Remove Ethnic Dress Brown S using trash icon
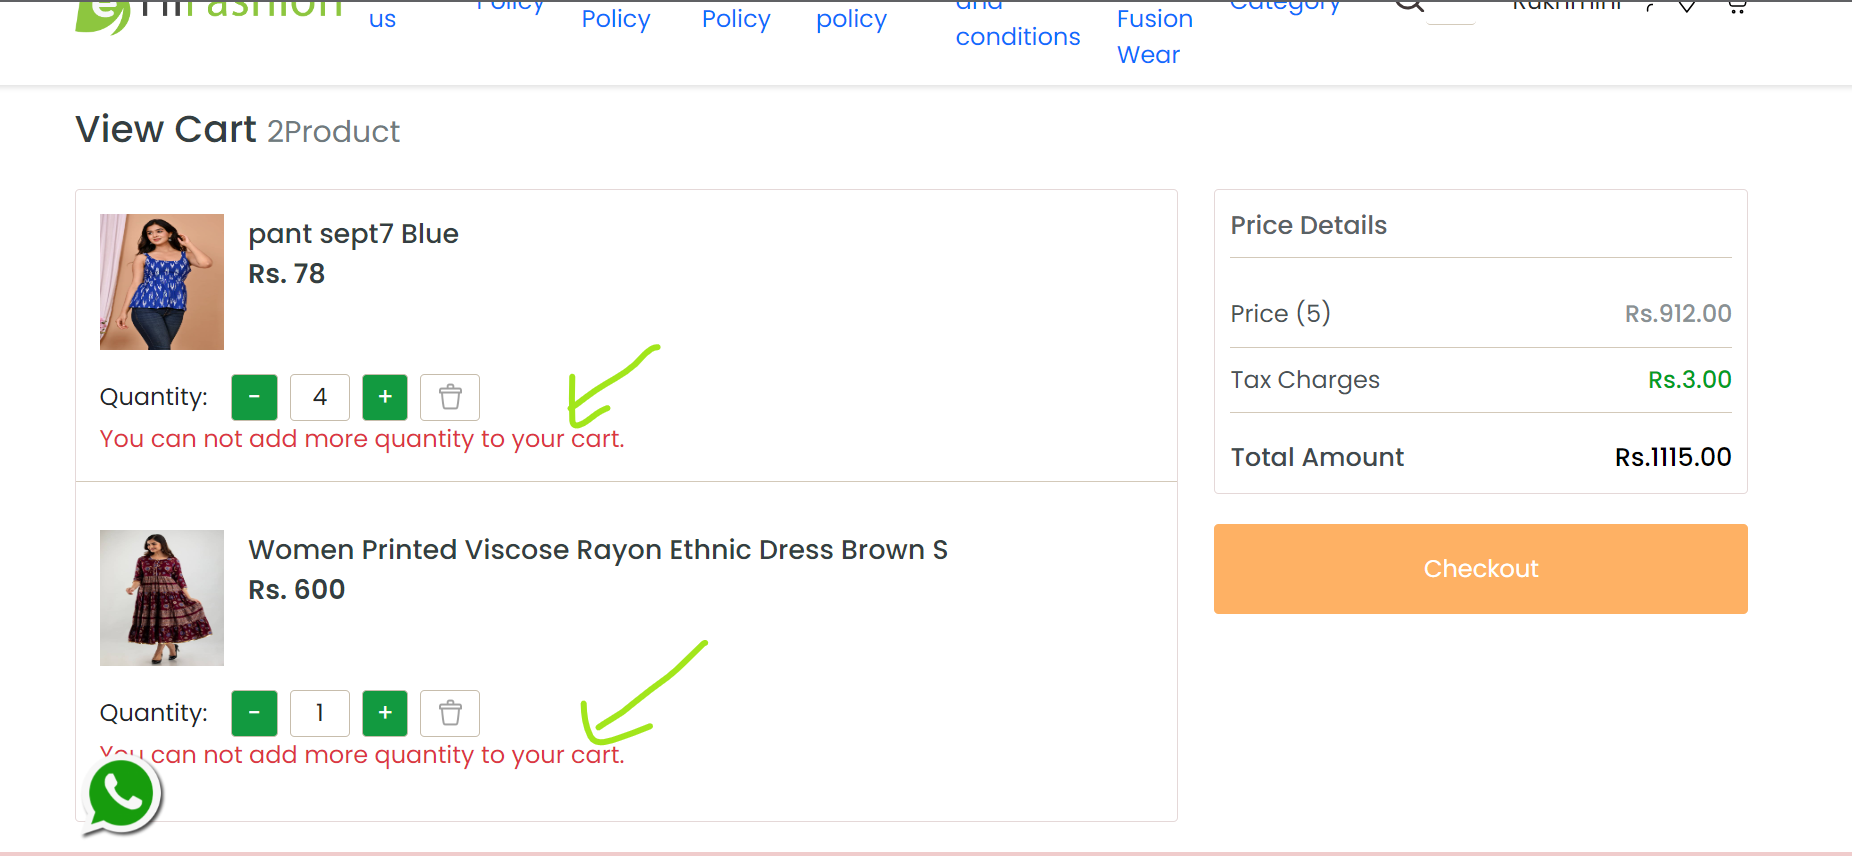This screenshot has width=1852, height=856. click(450, 713)
